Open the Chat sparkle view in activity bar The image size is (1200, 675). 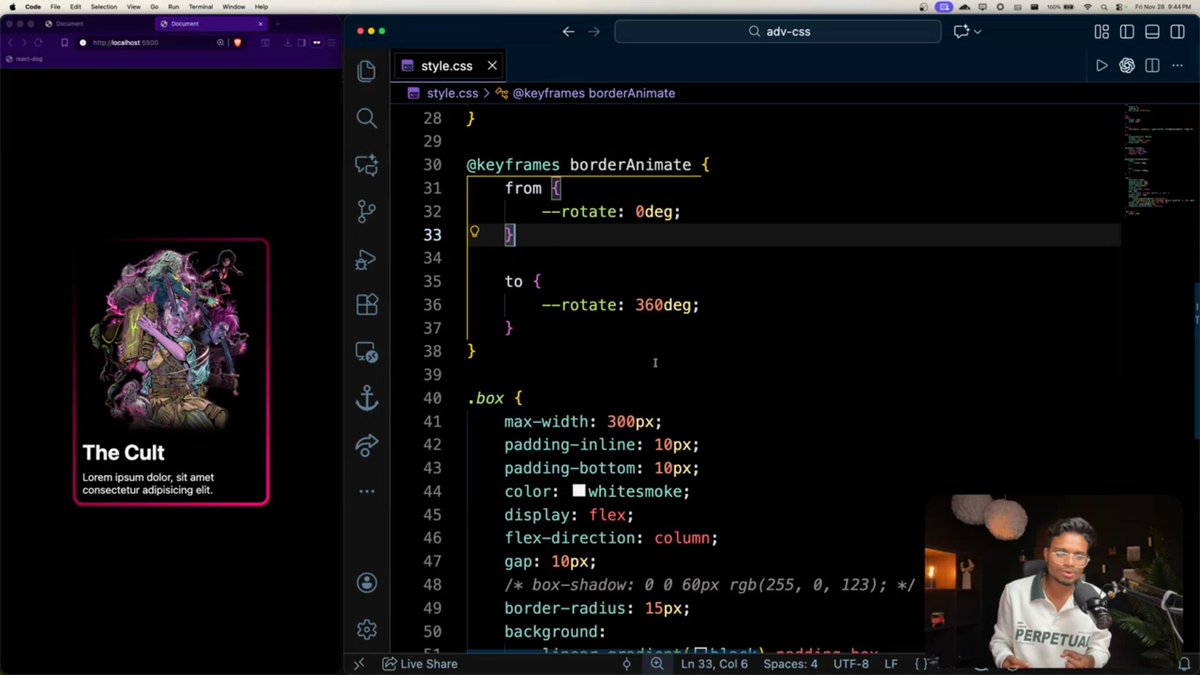click(367, 165)
